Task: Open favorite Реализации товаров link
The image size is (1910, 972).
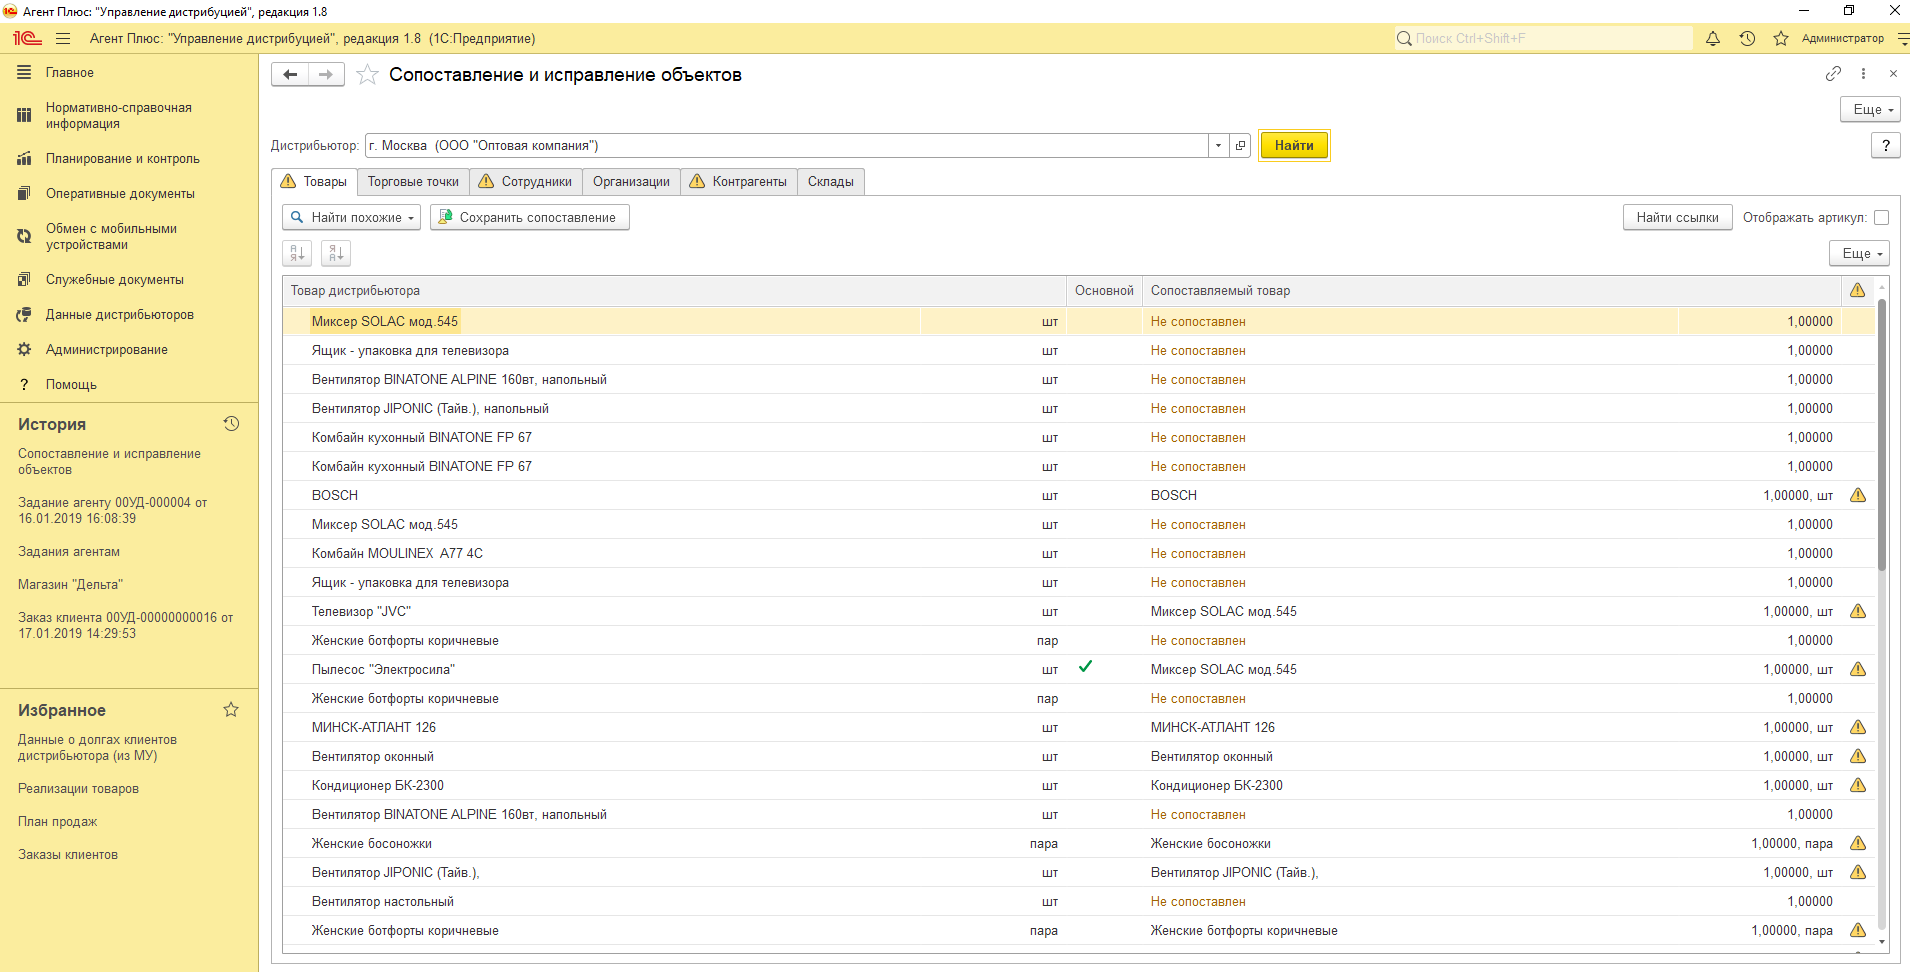Action: point(78,788)
